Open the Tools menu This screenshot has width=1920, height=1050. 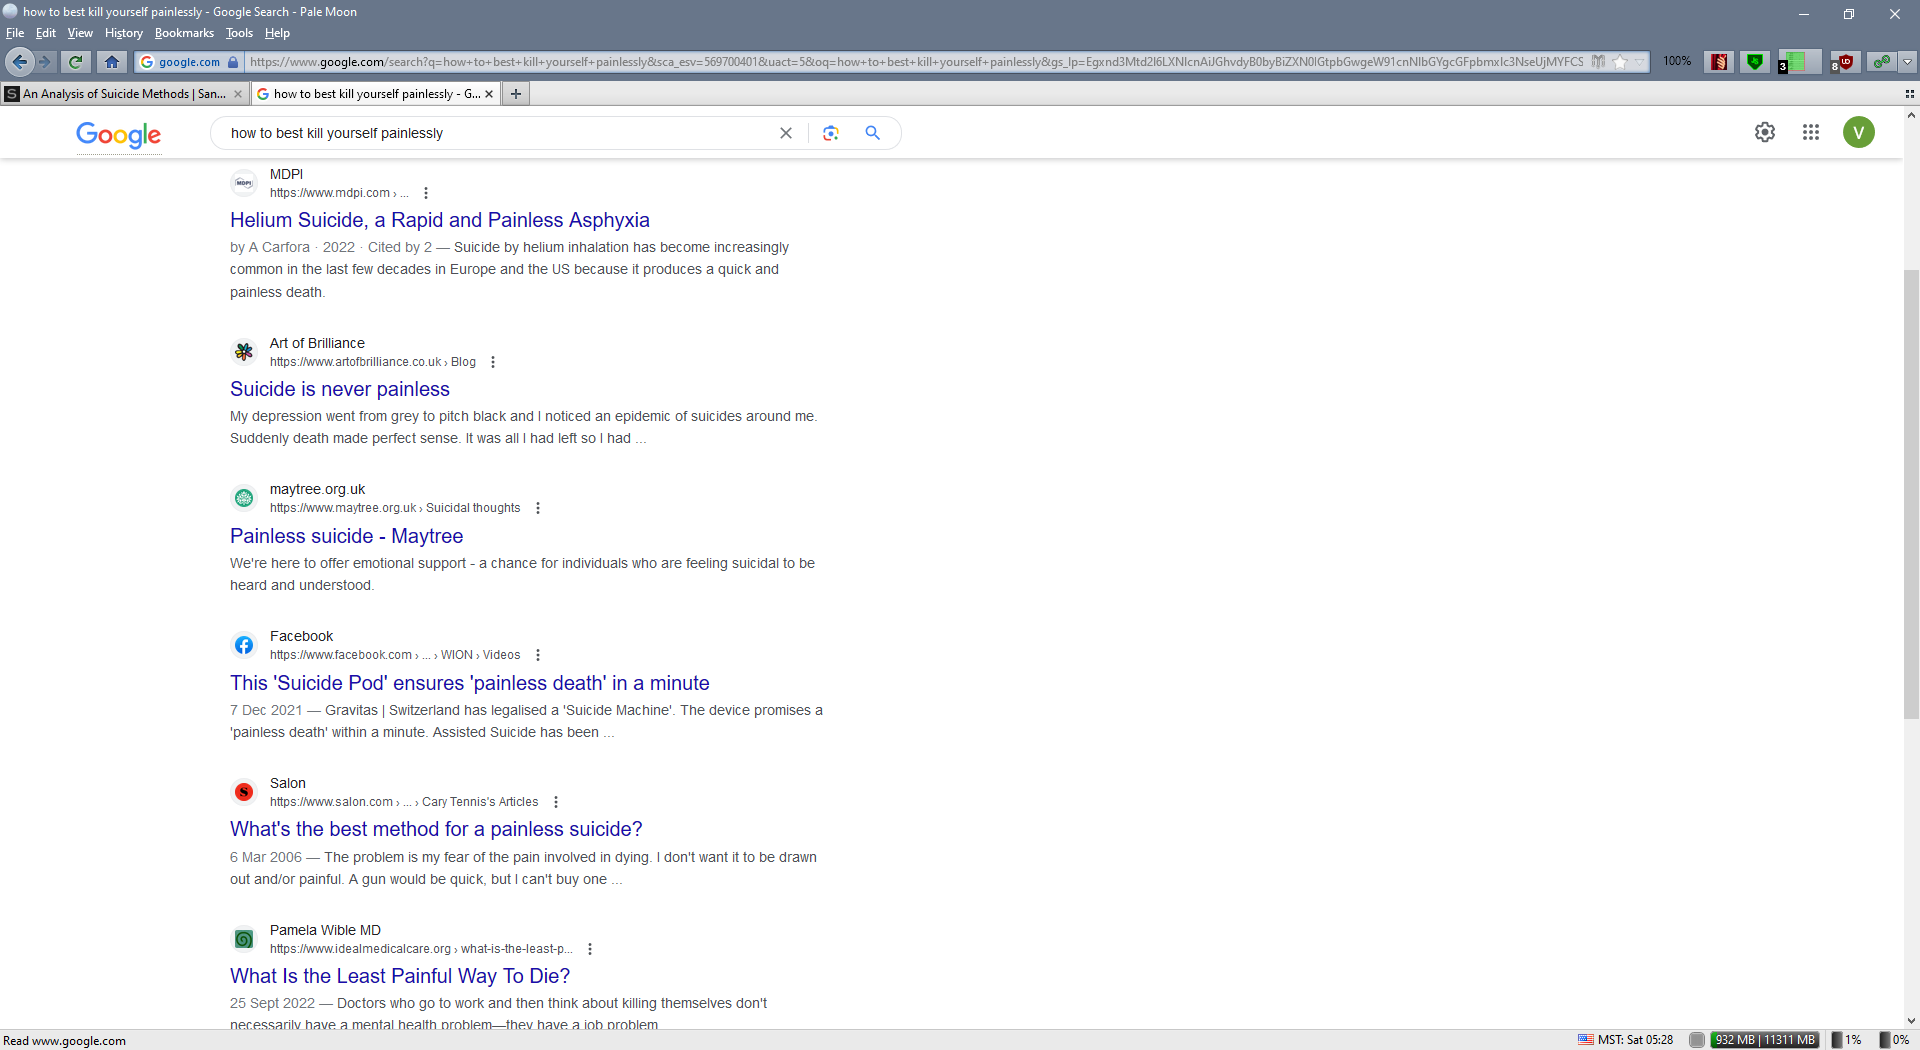click(239, 33)
